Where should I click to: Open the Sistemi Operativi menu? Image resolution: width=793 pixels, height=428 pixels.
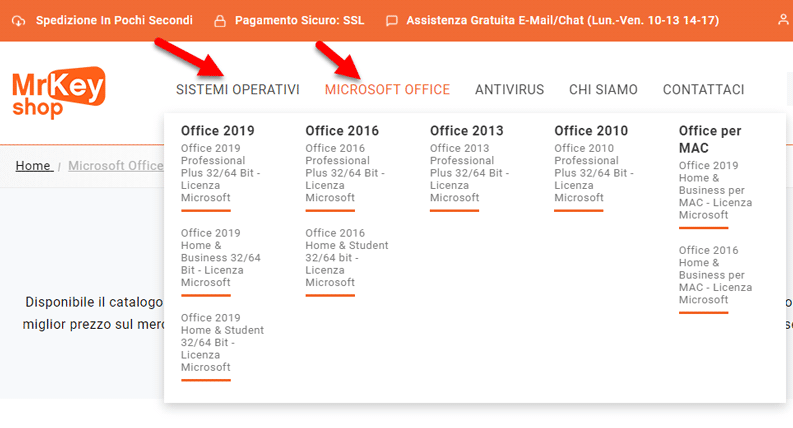coord(238,90)
